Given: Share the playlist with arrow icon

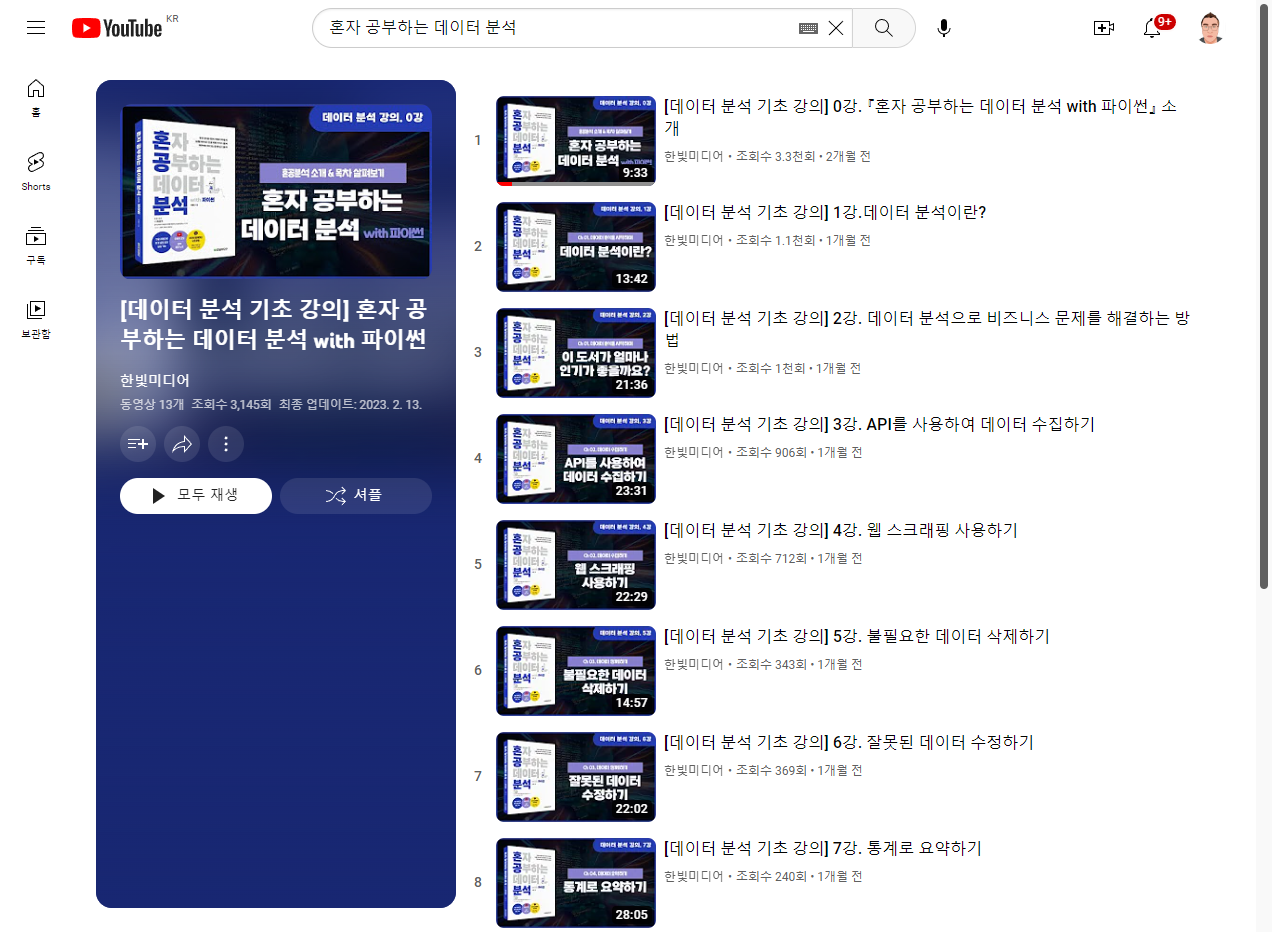Looking at the screenshot, I should (182, 444).
